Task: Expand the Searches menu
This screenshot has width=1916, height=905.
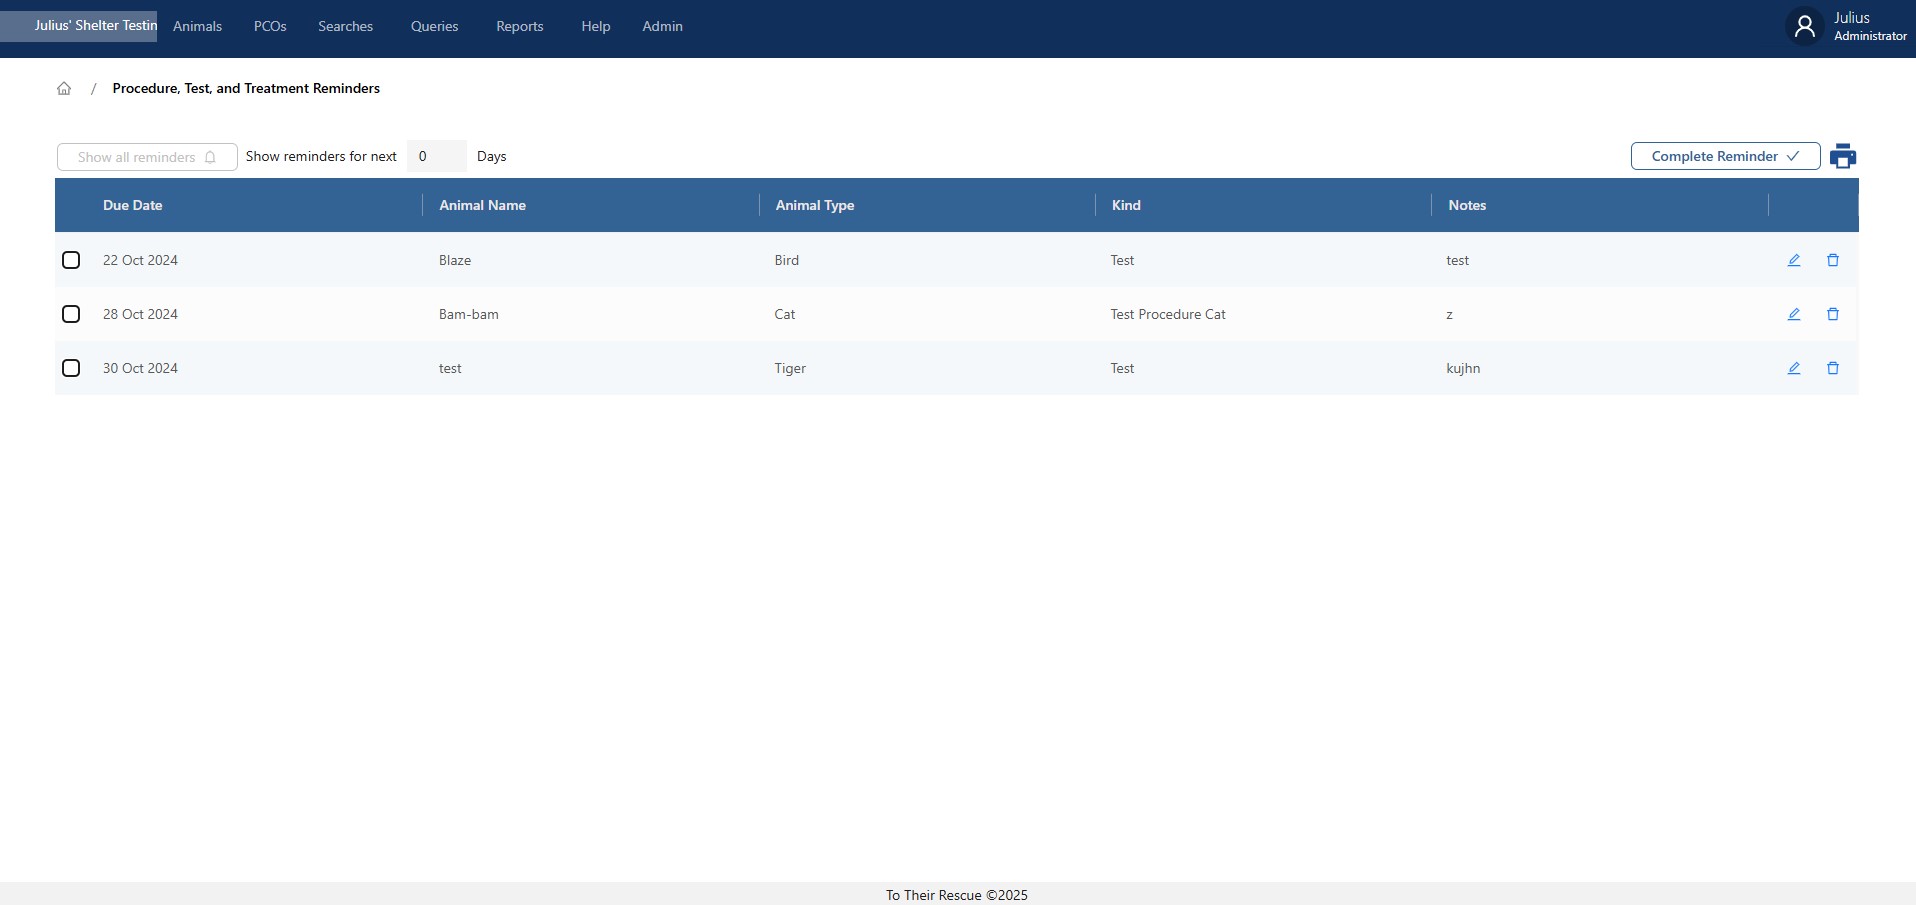Action: pos(345,27)
